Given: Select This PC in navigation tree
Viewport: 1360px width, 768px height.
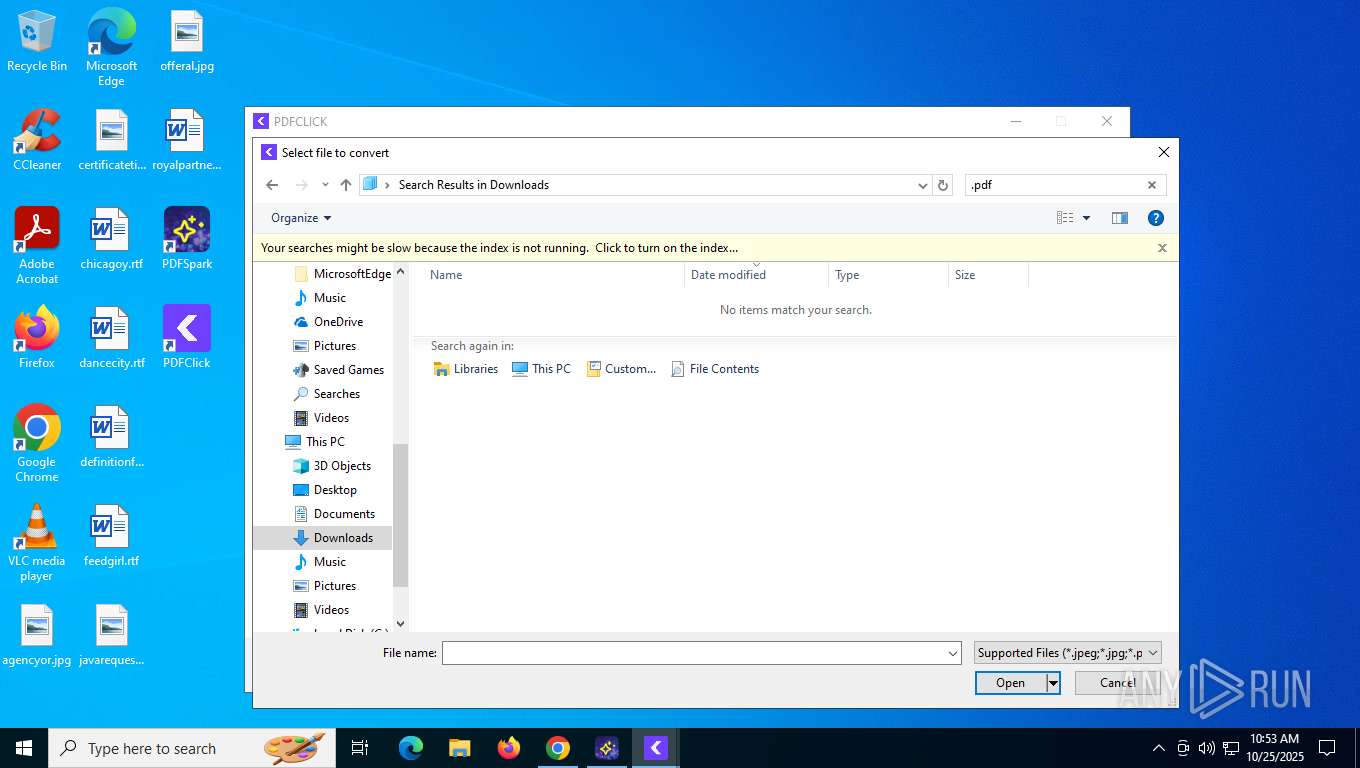Looking at the screenshot, I should tap(315, 442).
